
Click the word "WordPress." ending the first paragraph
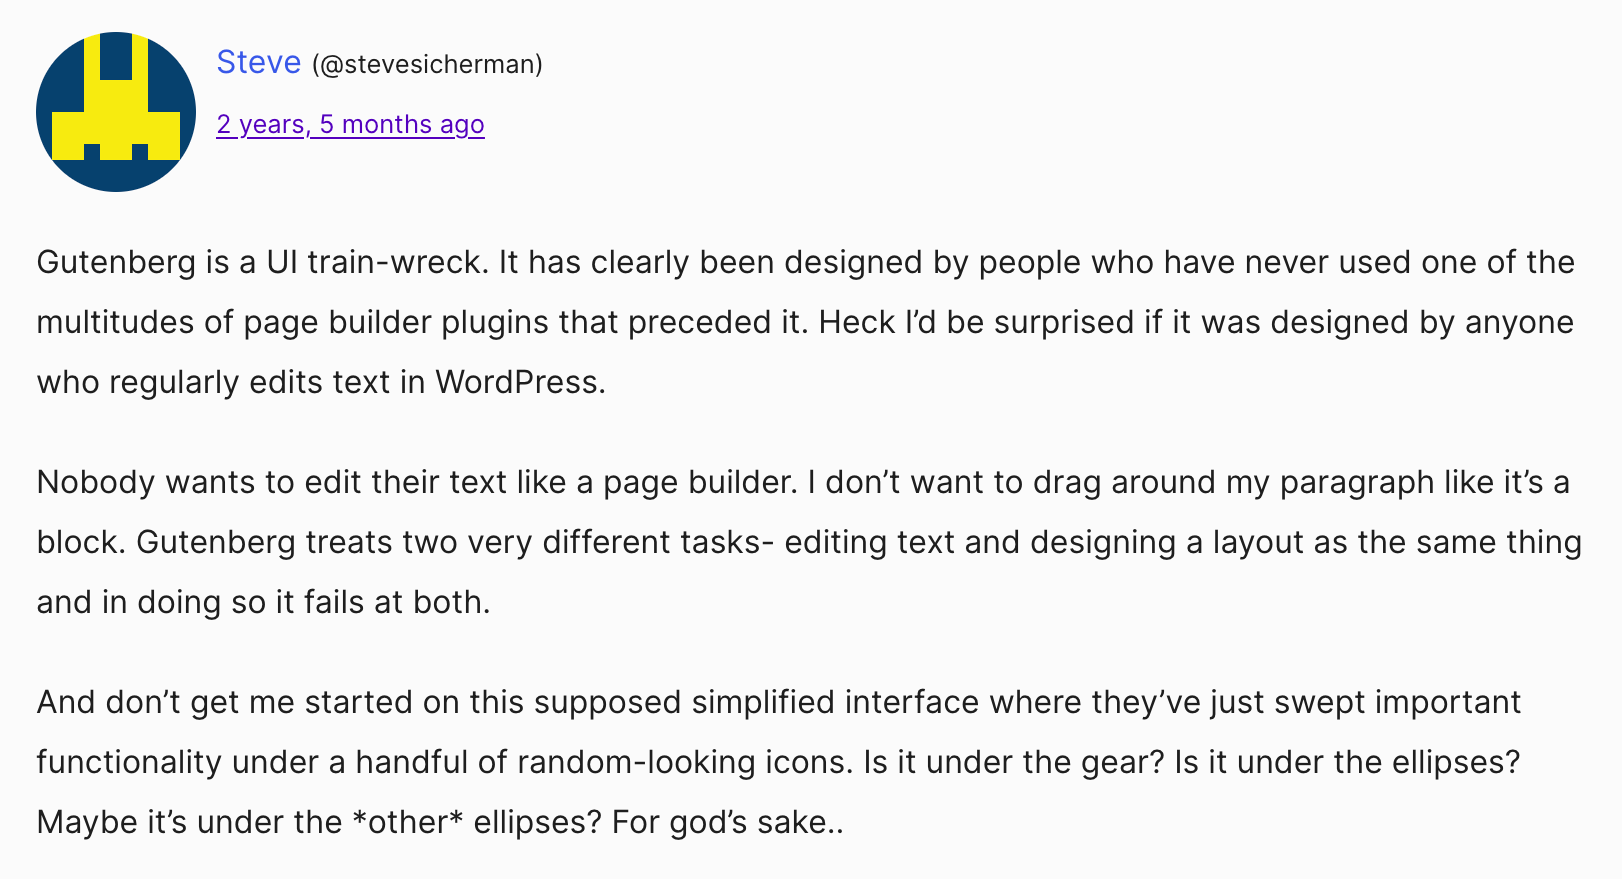520,382
